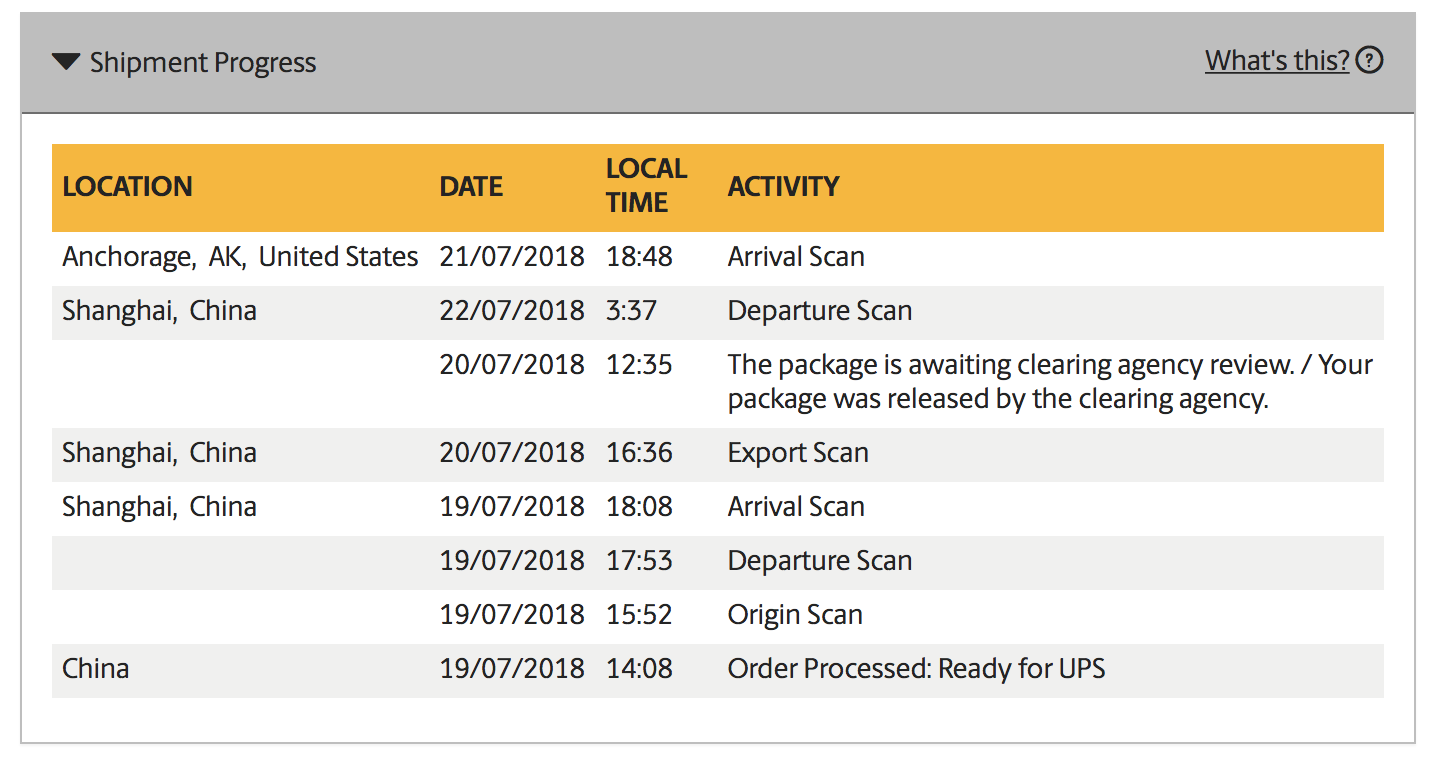Click the 21/07/2018 date cell
Screen dimensions: 1432x772
coord(512,257)
